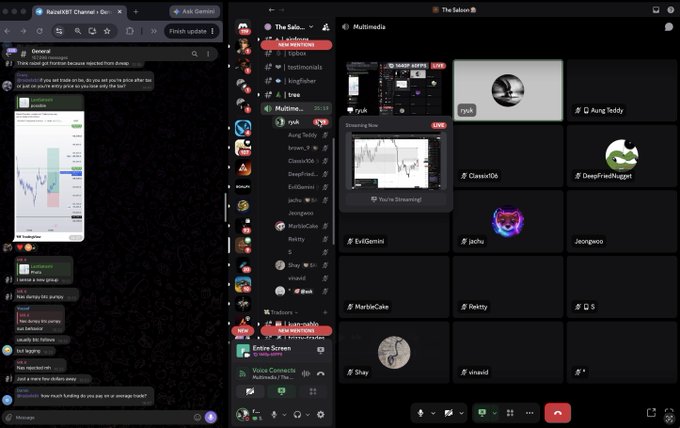680x428 pixels.
Task: Toggle noise suppression in voice panel
Action: tap(306, 373)
